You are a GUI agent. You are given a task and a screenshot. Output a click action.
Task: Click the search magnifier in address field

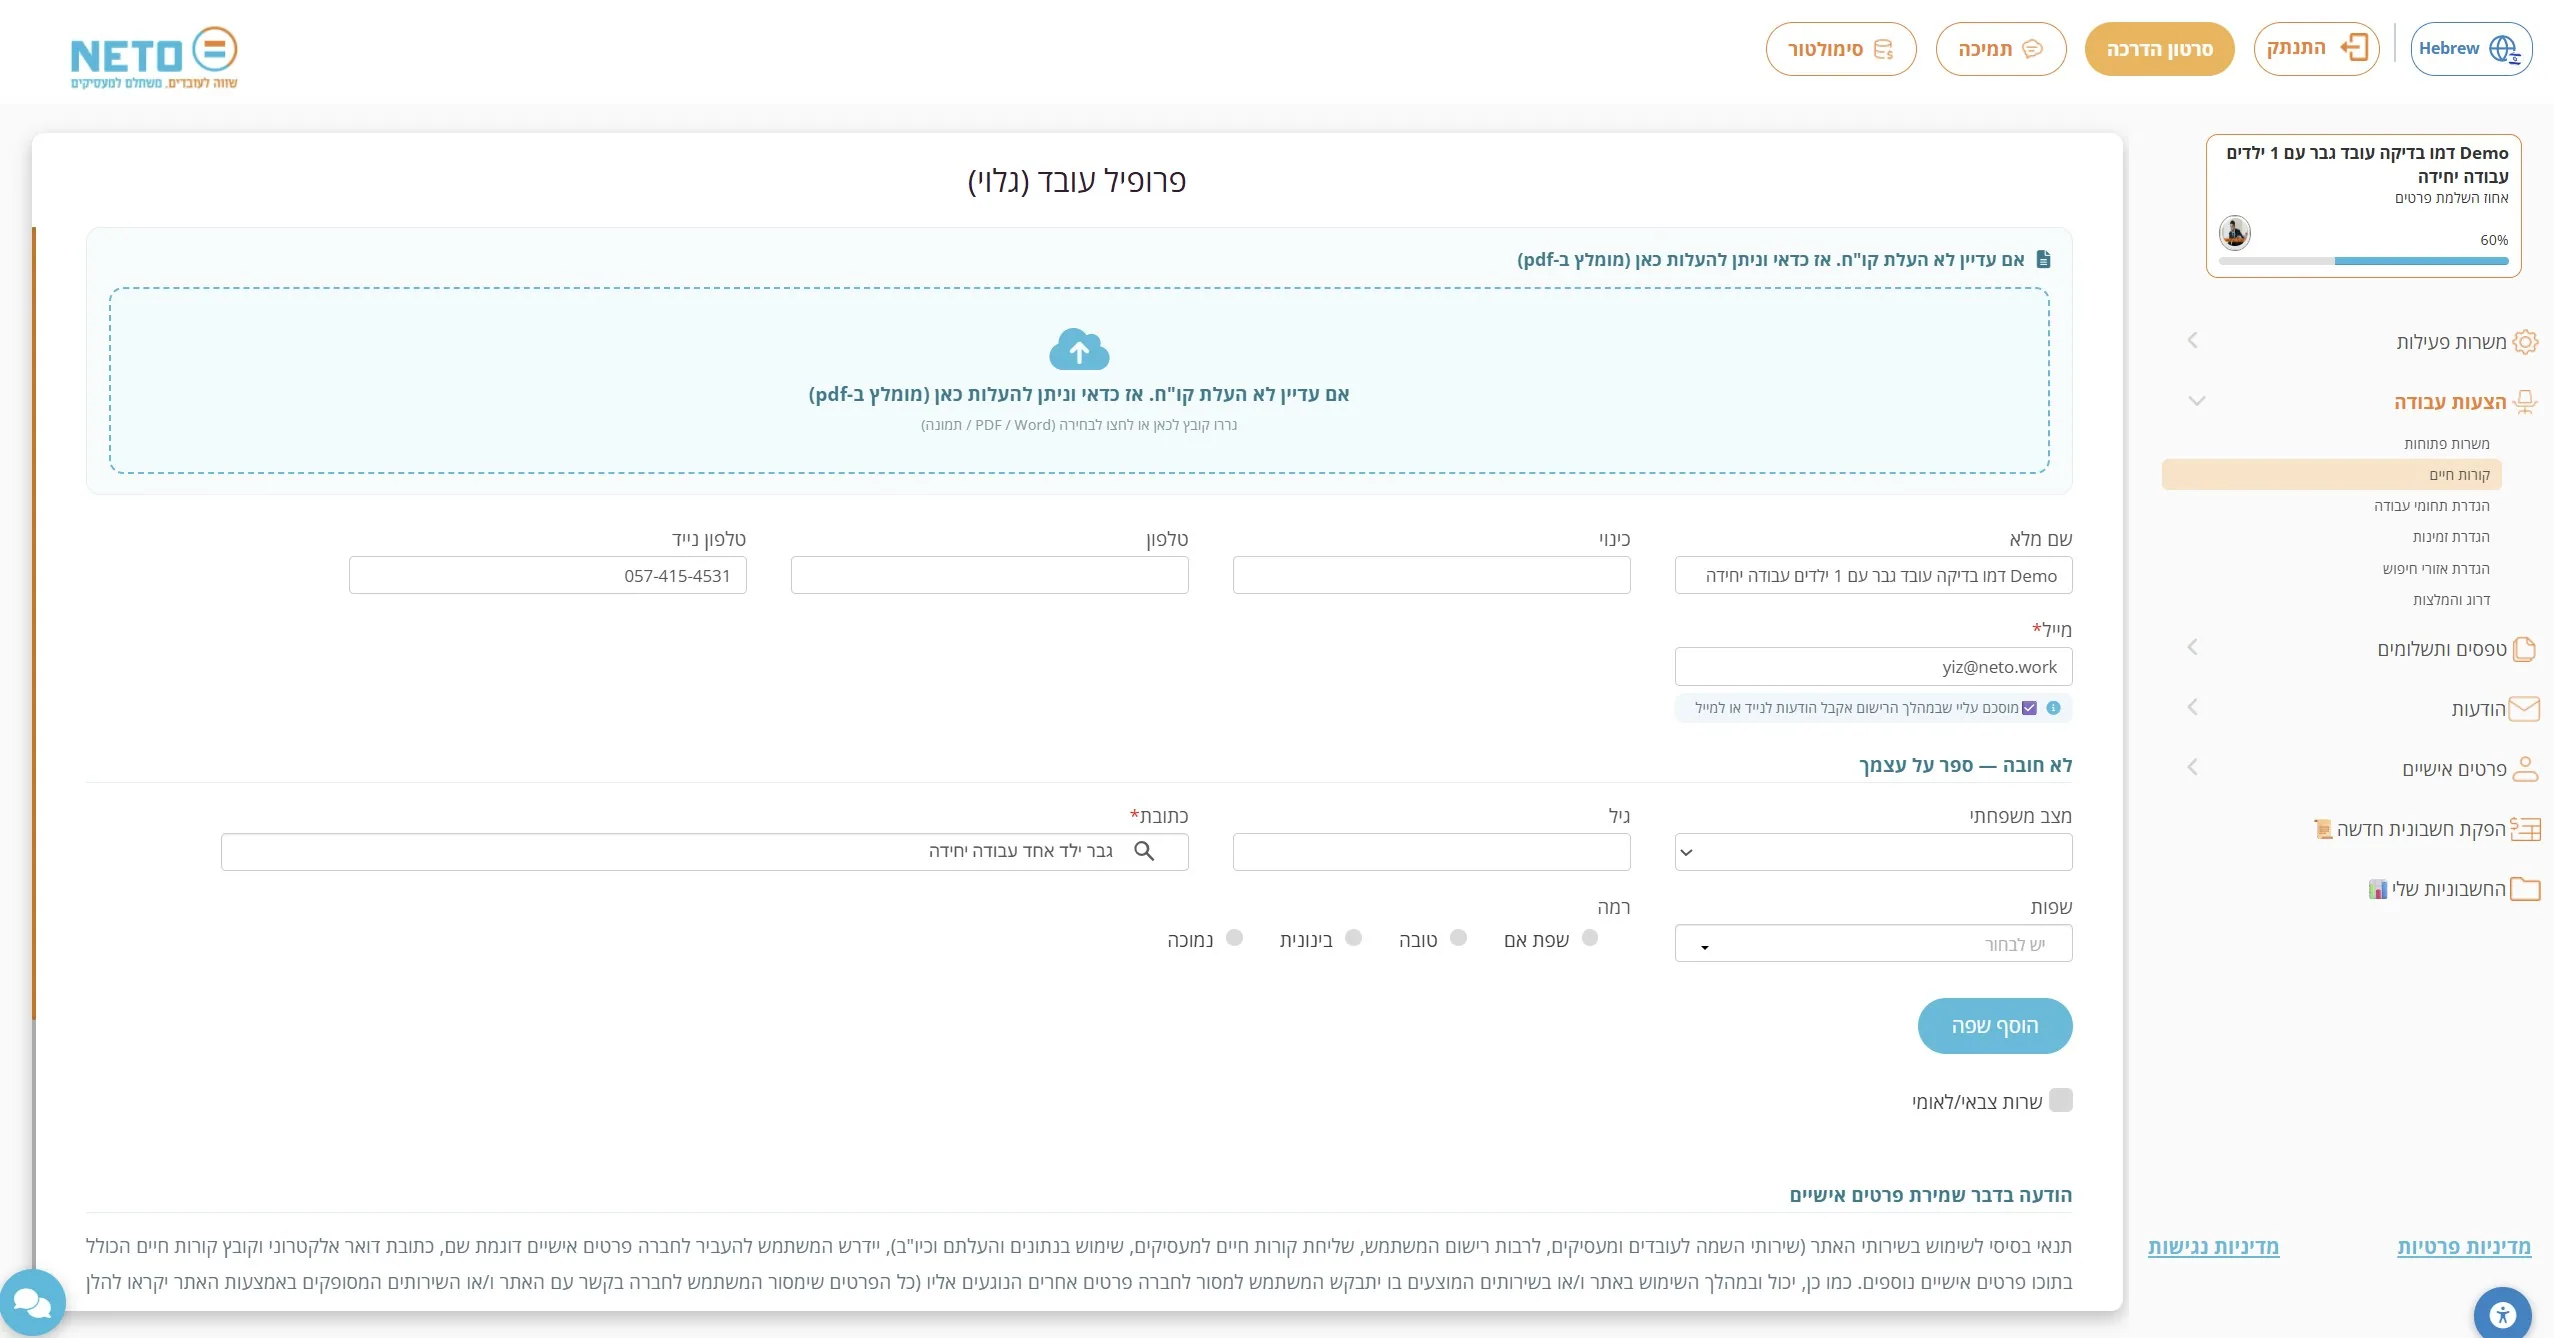[1145, 851]
